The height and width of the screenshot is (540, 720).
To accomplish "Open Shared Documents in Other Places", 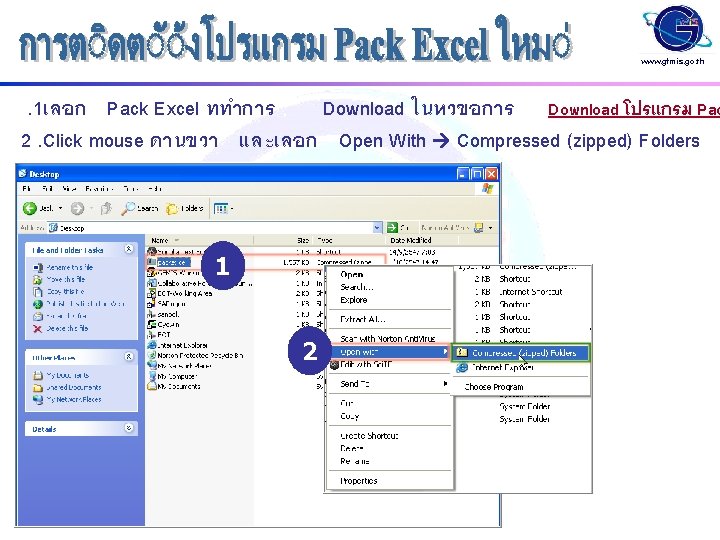I will 68,387.
